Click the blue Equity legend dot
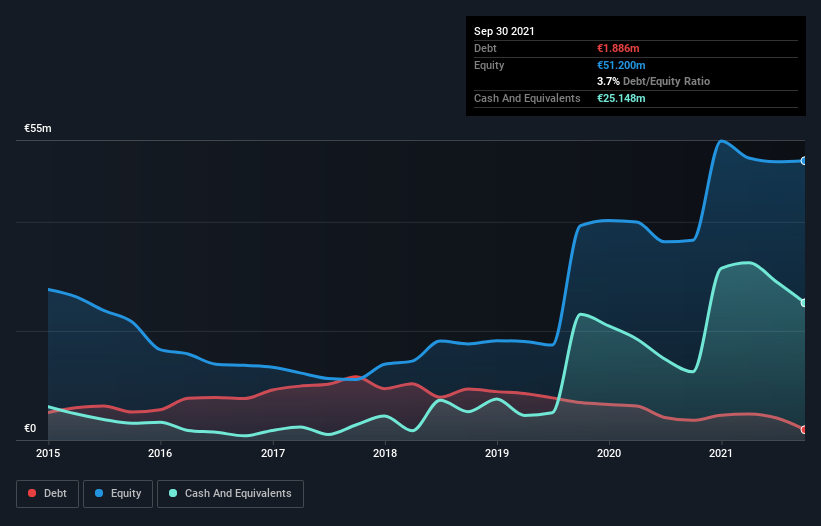The height and width of the screenshot is (526, 821). click(99, 493)
